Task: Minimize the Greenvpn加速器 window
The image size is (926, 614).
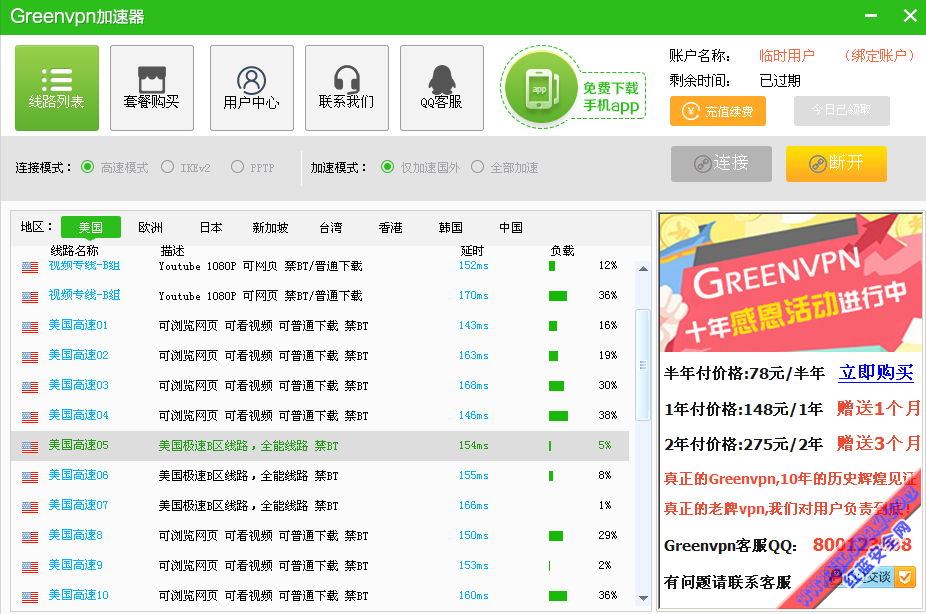Action: (871, 16)
